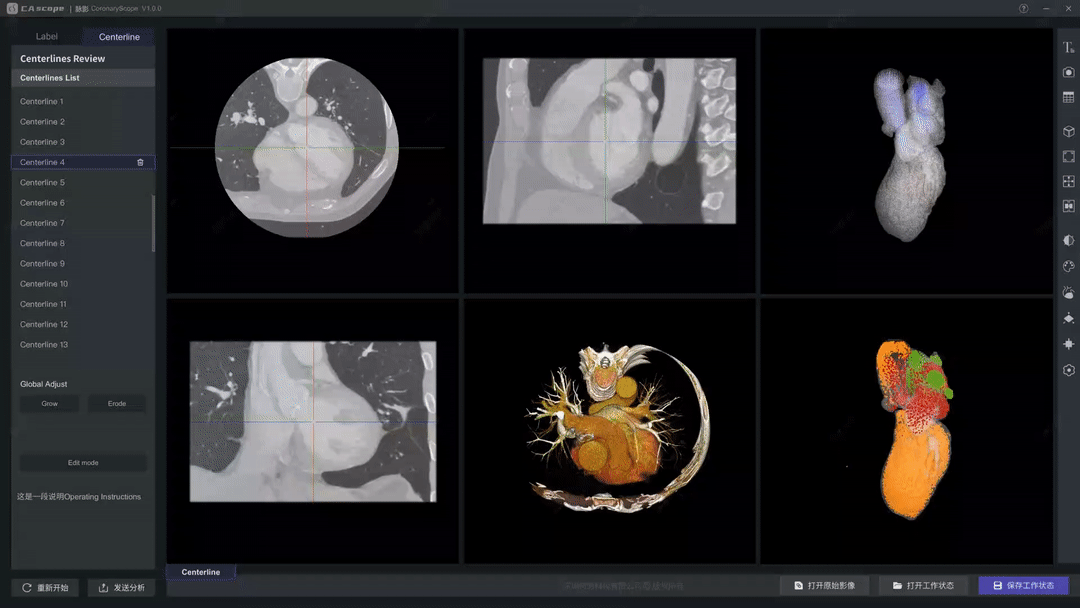Click the colored 3D heart volume rendering

pos(616,427)
